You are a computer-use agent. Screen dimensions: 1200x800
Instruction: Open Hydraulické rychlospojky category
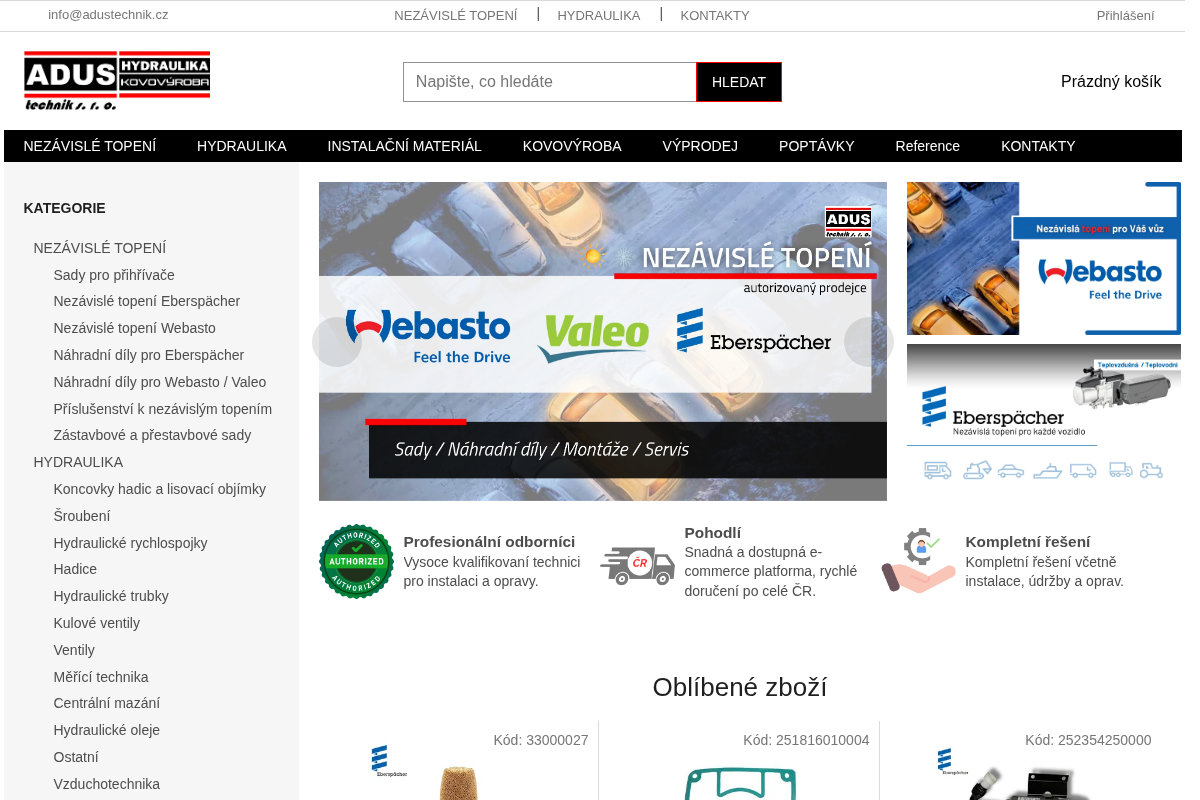131,543
